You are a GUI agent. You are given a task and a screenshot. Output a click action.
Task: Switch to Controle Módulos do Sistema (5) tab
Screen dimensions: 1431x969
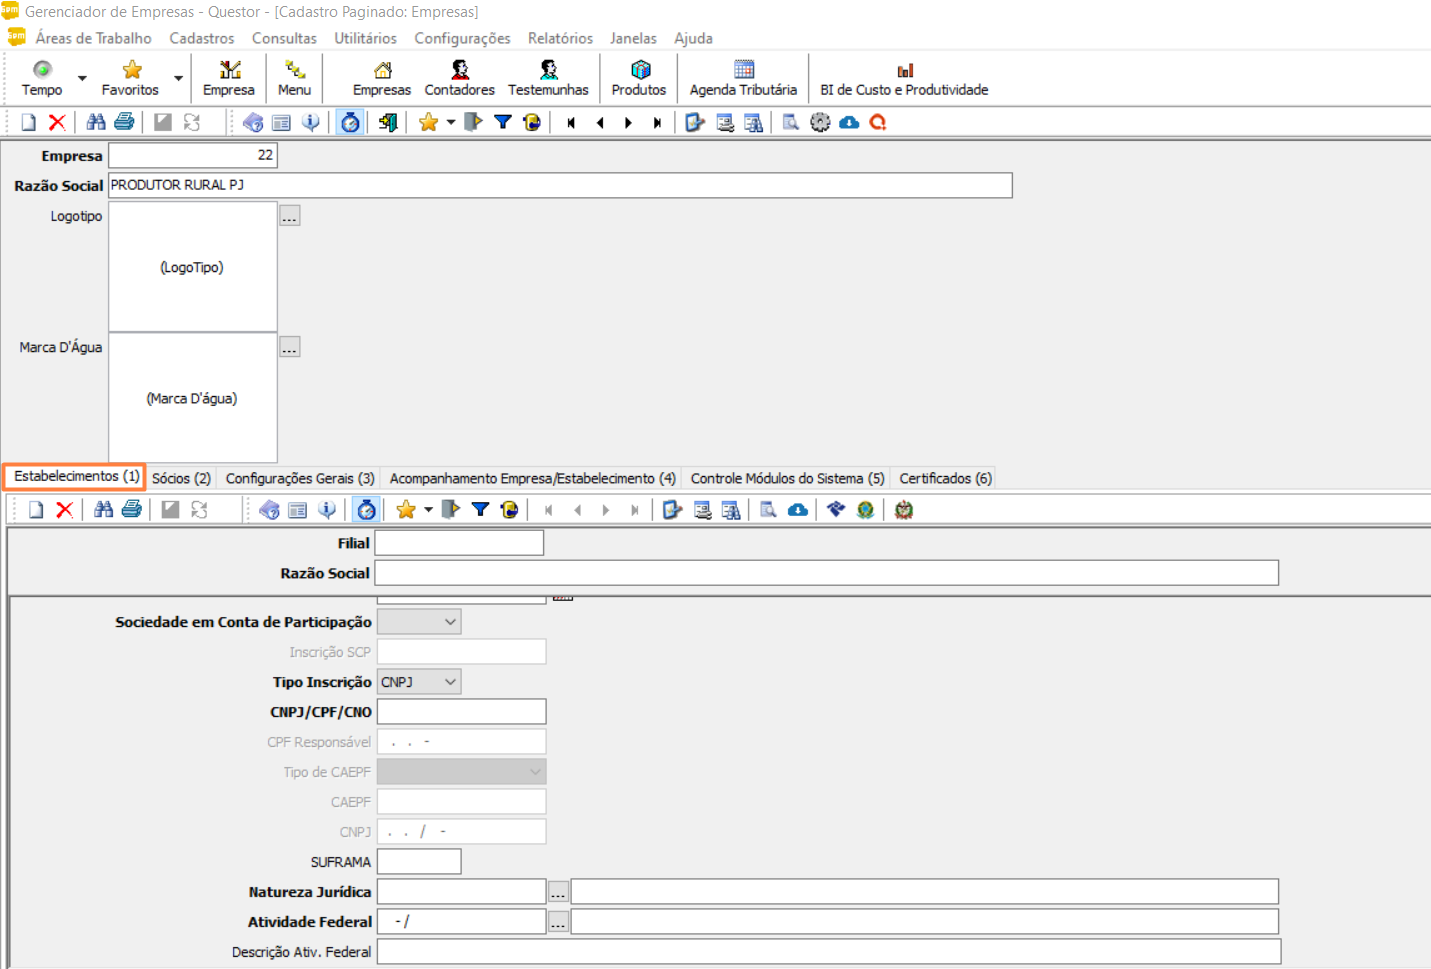coord(787,479)
